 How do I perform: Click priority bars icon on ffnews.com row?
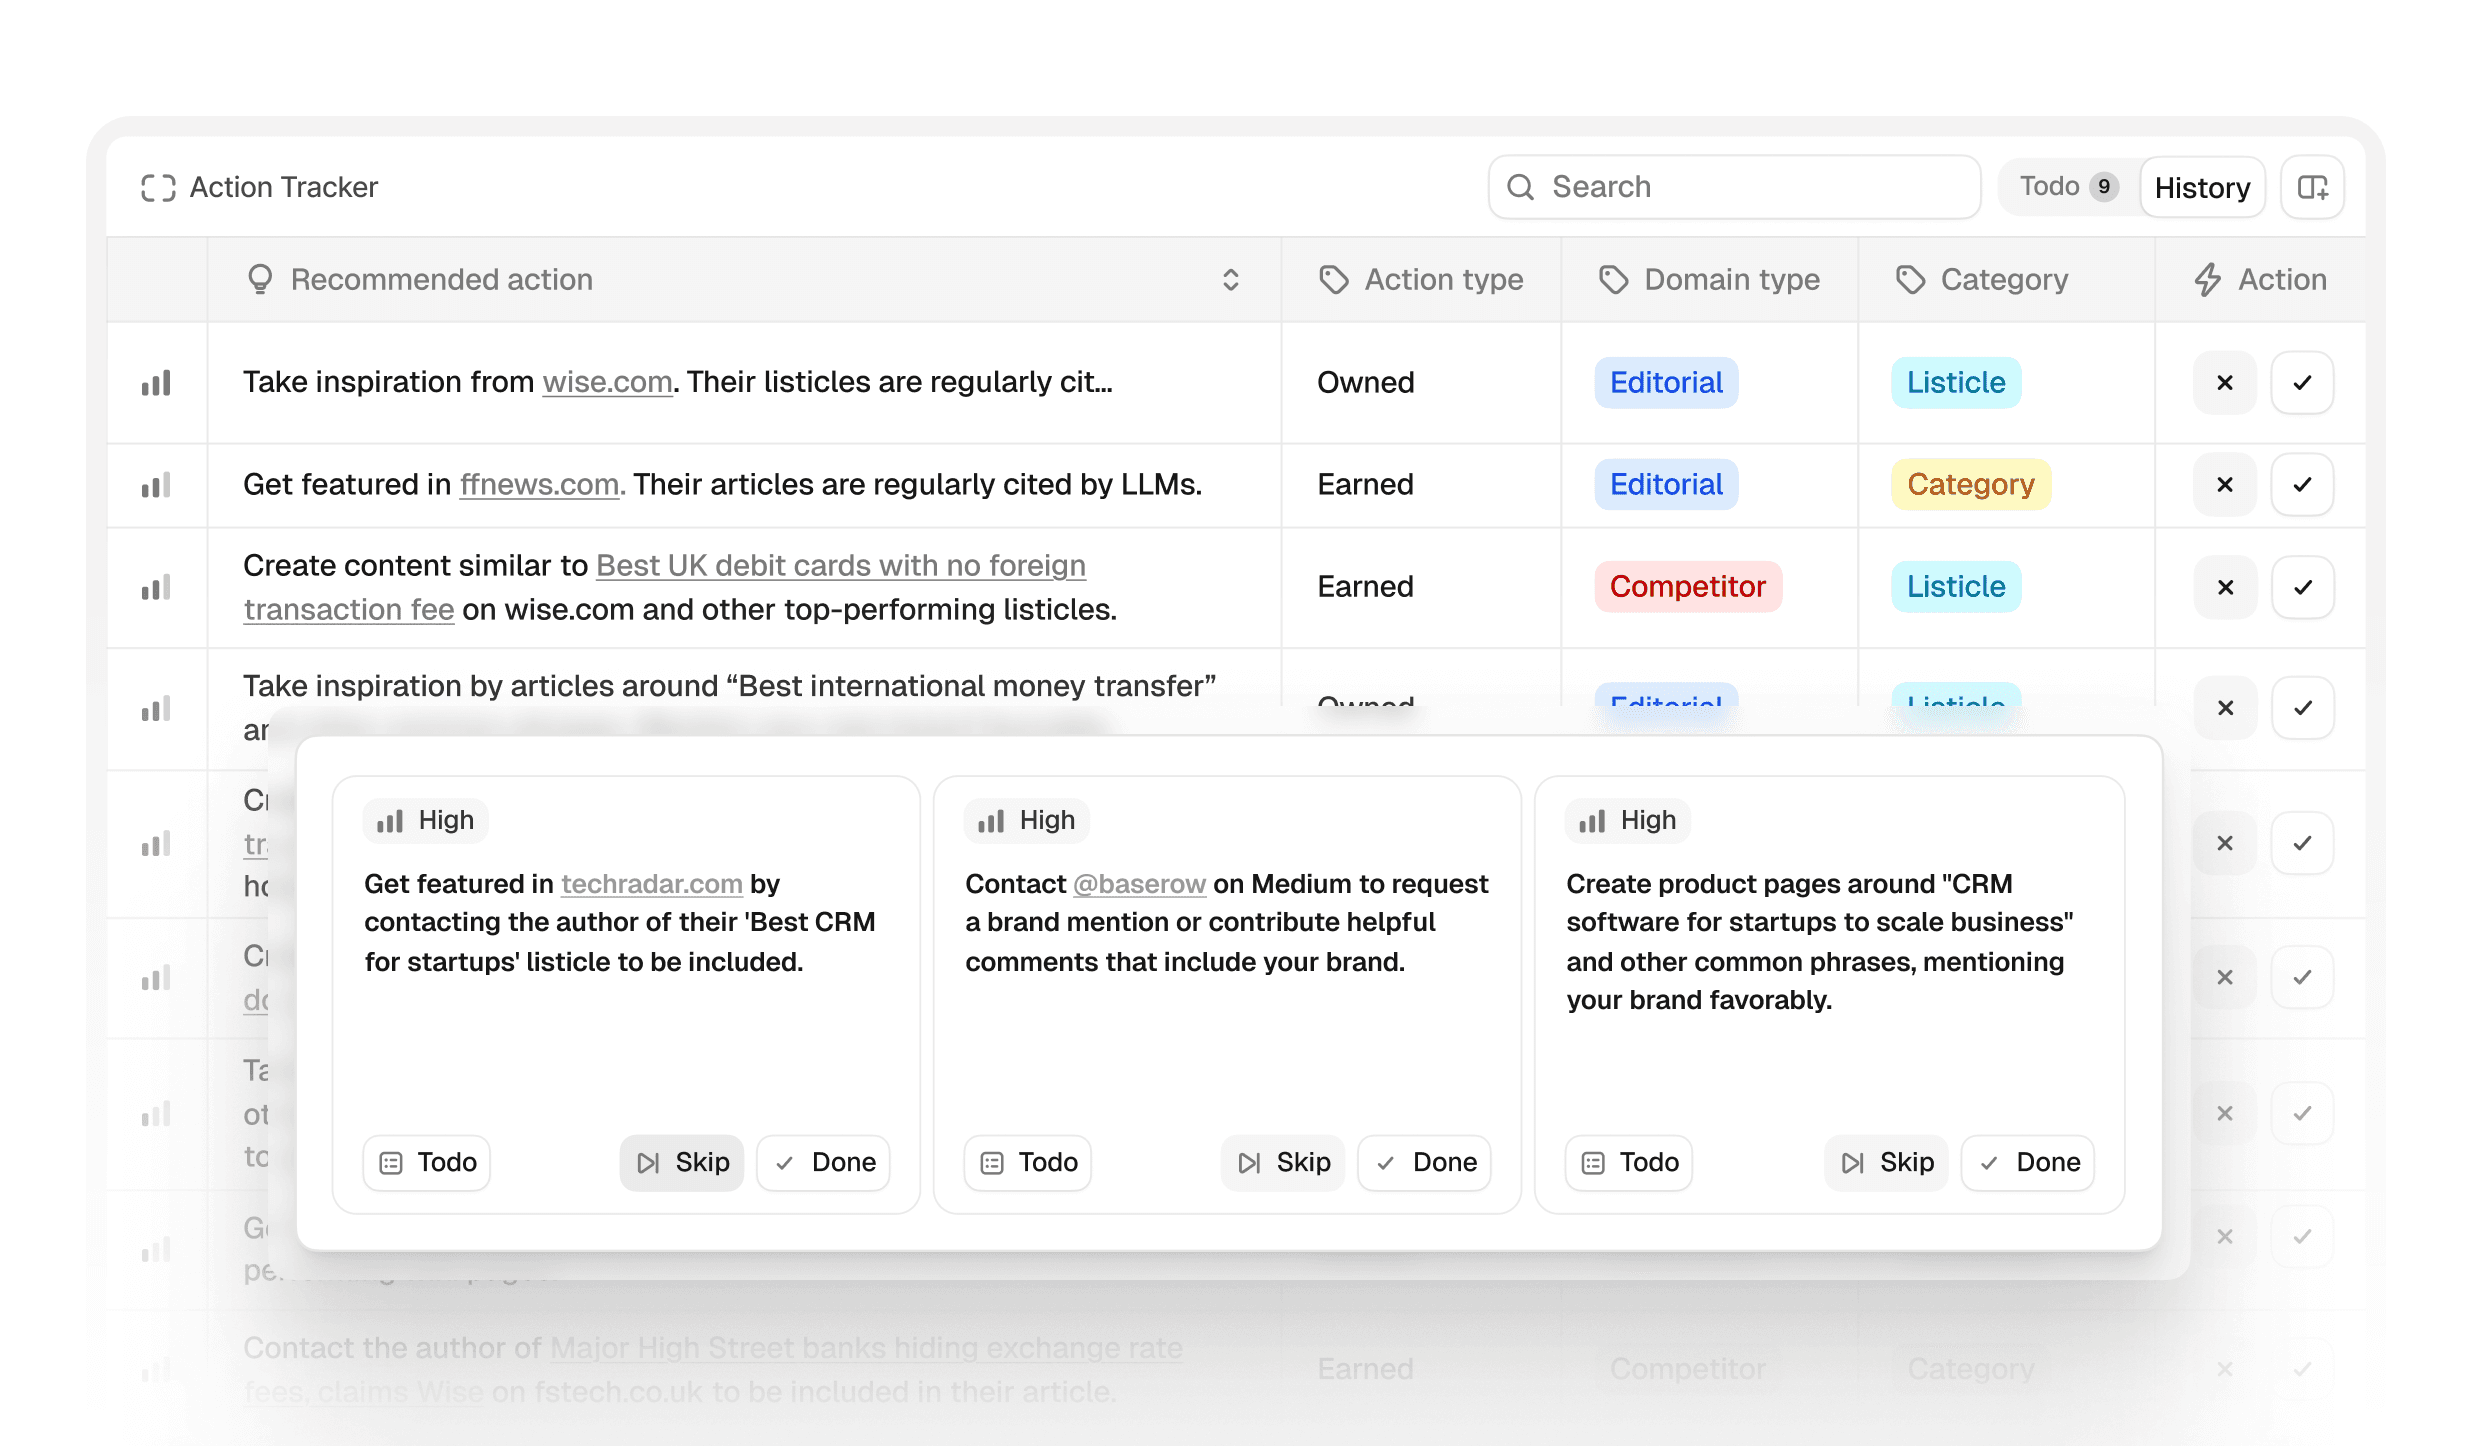click(x=156, y=486)
